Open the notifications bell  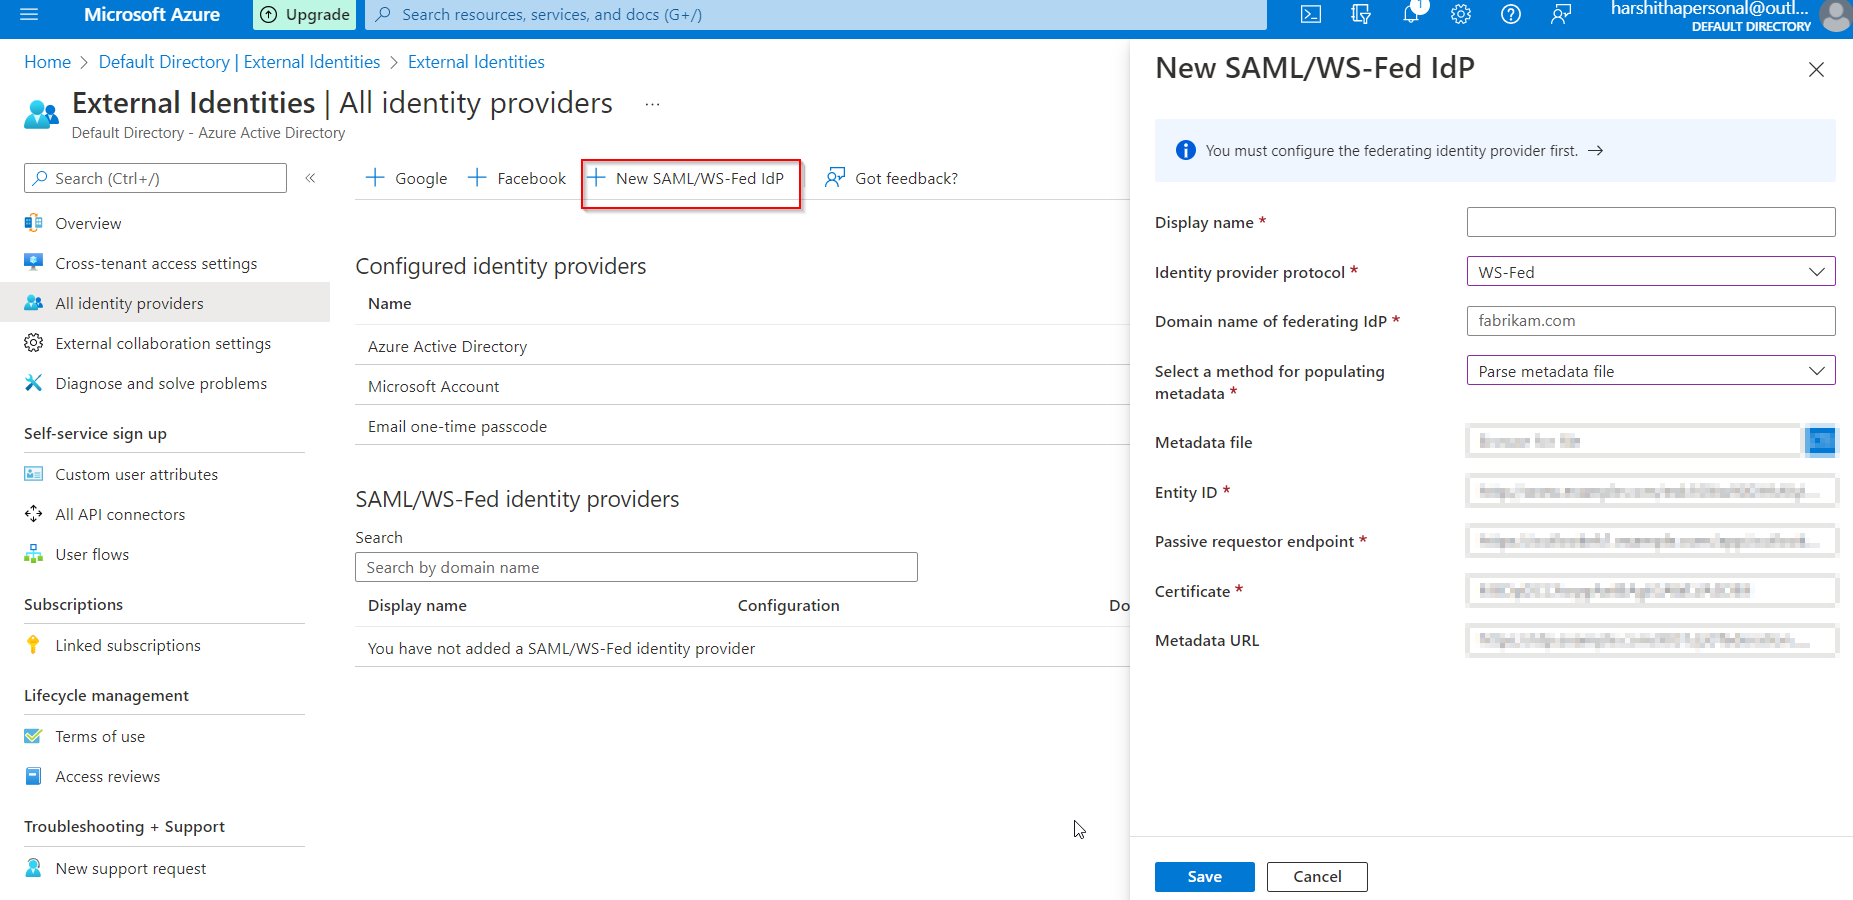(x=1412, y=14)
